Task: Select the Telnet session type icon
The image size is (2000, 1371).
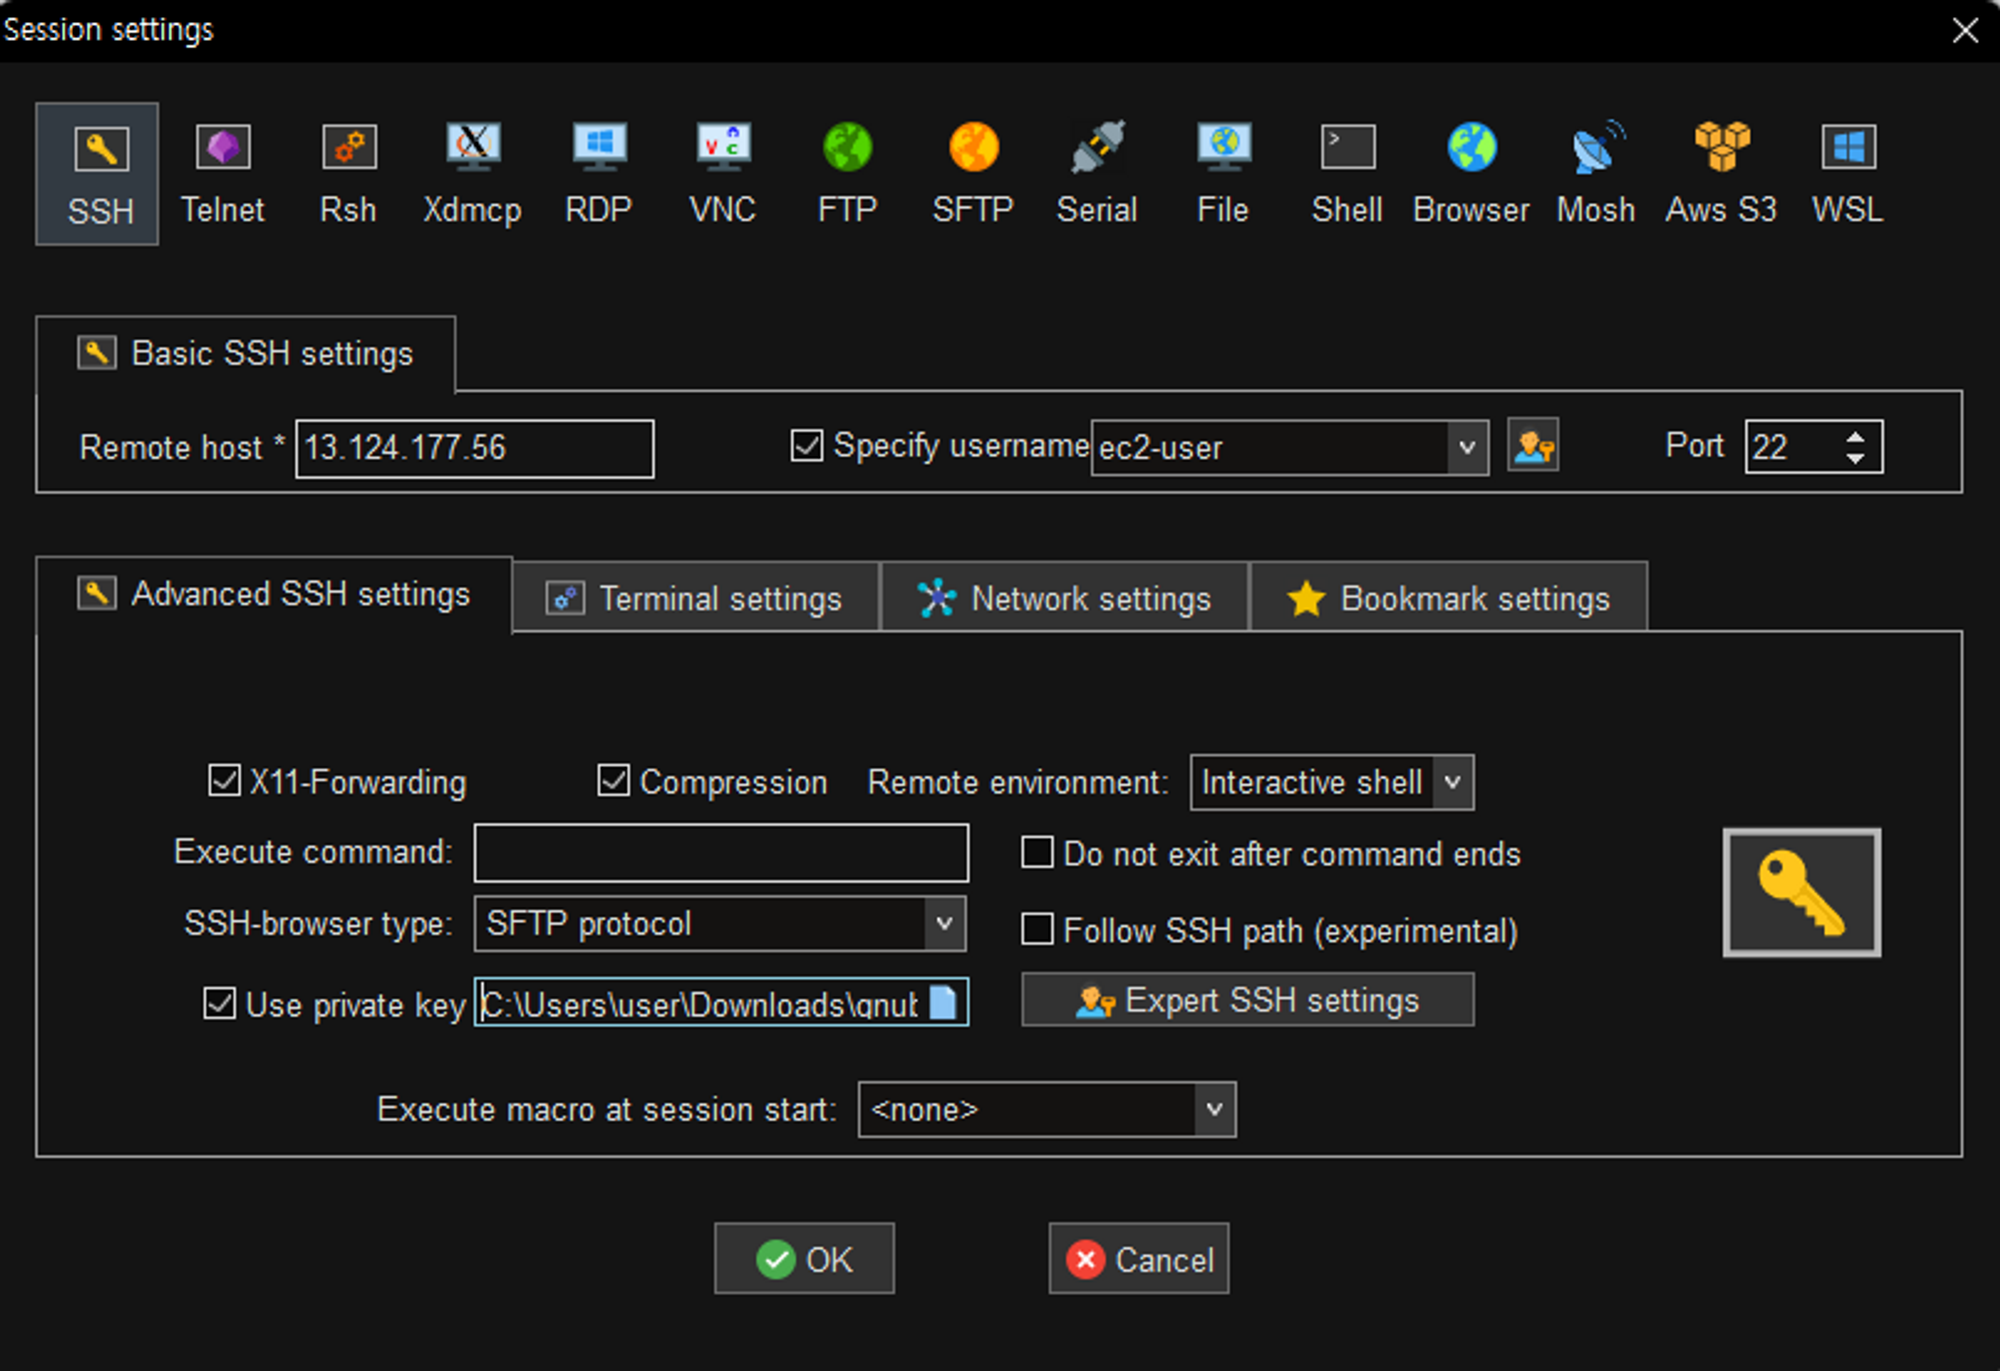Action: (222, 172)
